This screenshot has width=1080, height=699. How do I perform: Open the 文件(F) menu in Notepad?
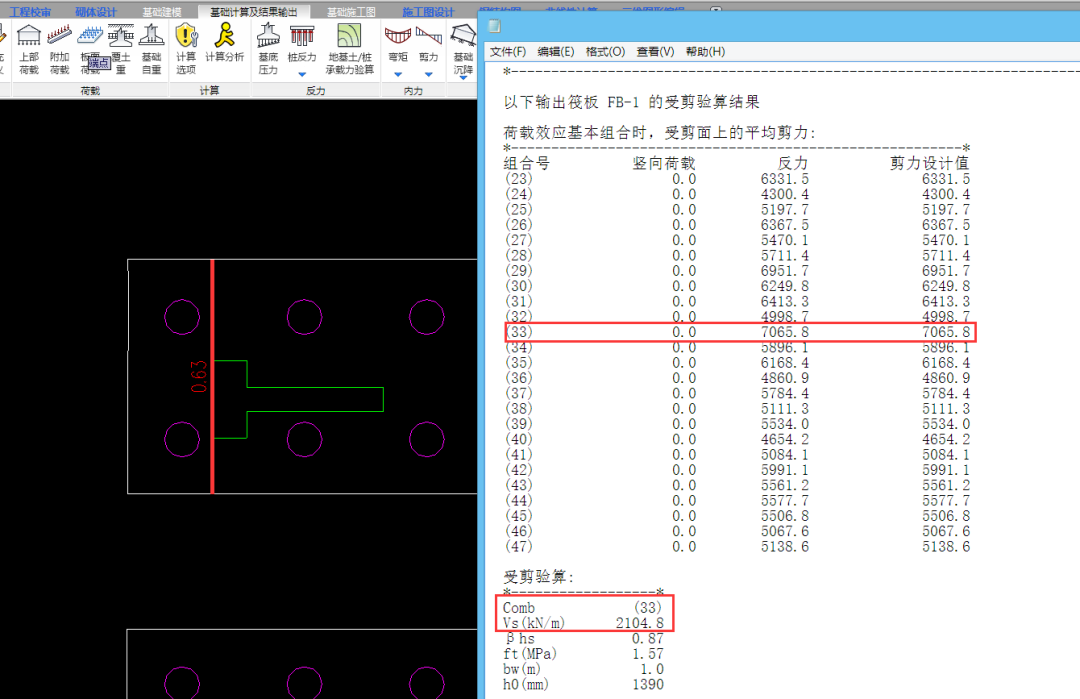[x=508, y=52]
